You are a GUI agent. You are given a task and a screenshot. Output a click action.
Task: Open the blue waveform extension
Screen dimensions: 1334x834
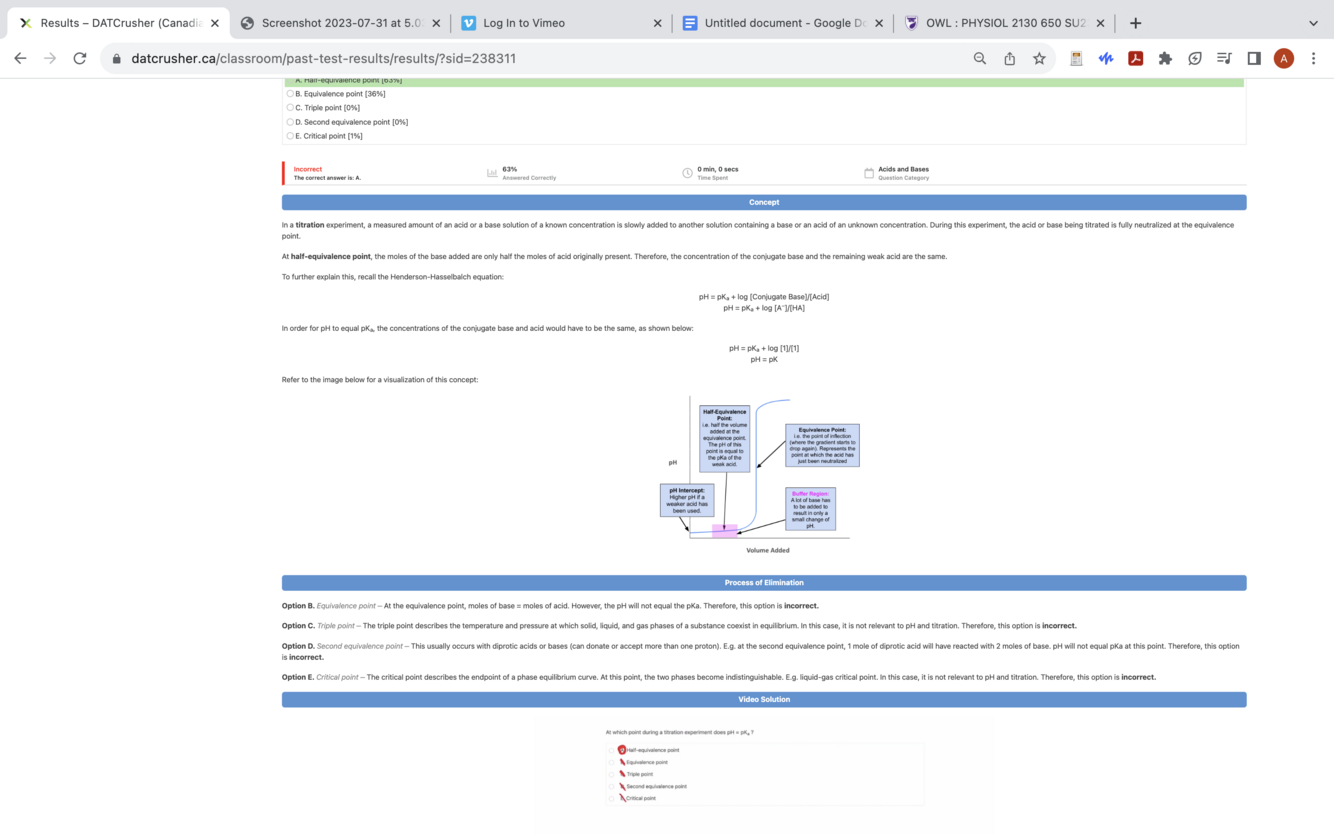[x=1106, y=58]
